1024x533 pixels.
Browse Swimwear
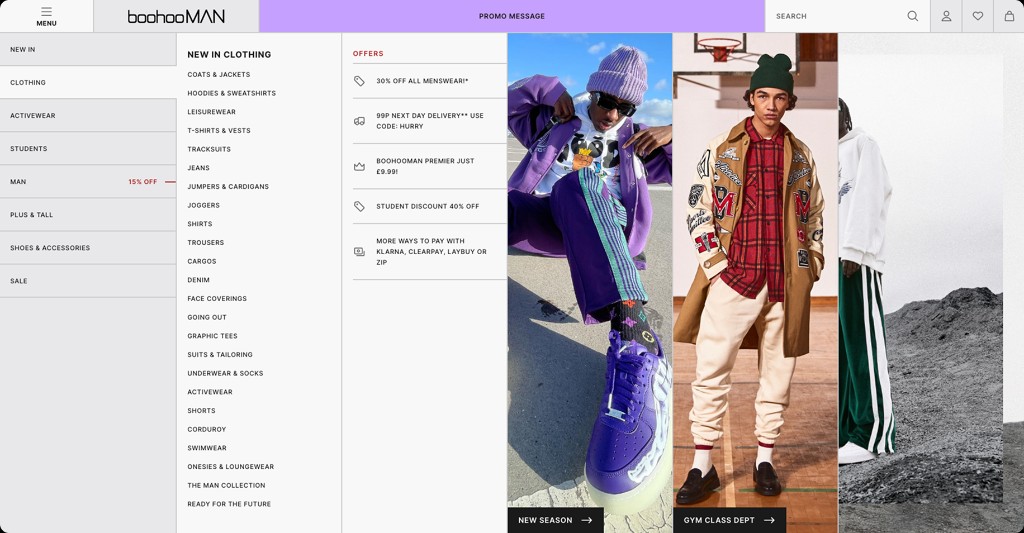[207, 448]
